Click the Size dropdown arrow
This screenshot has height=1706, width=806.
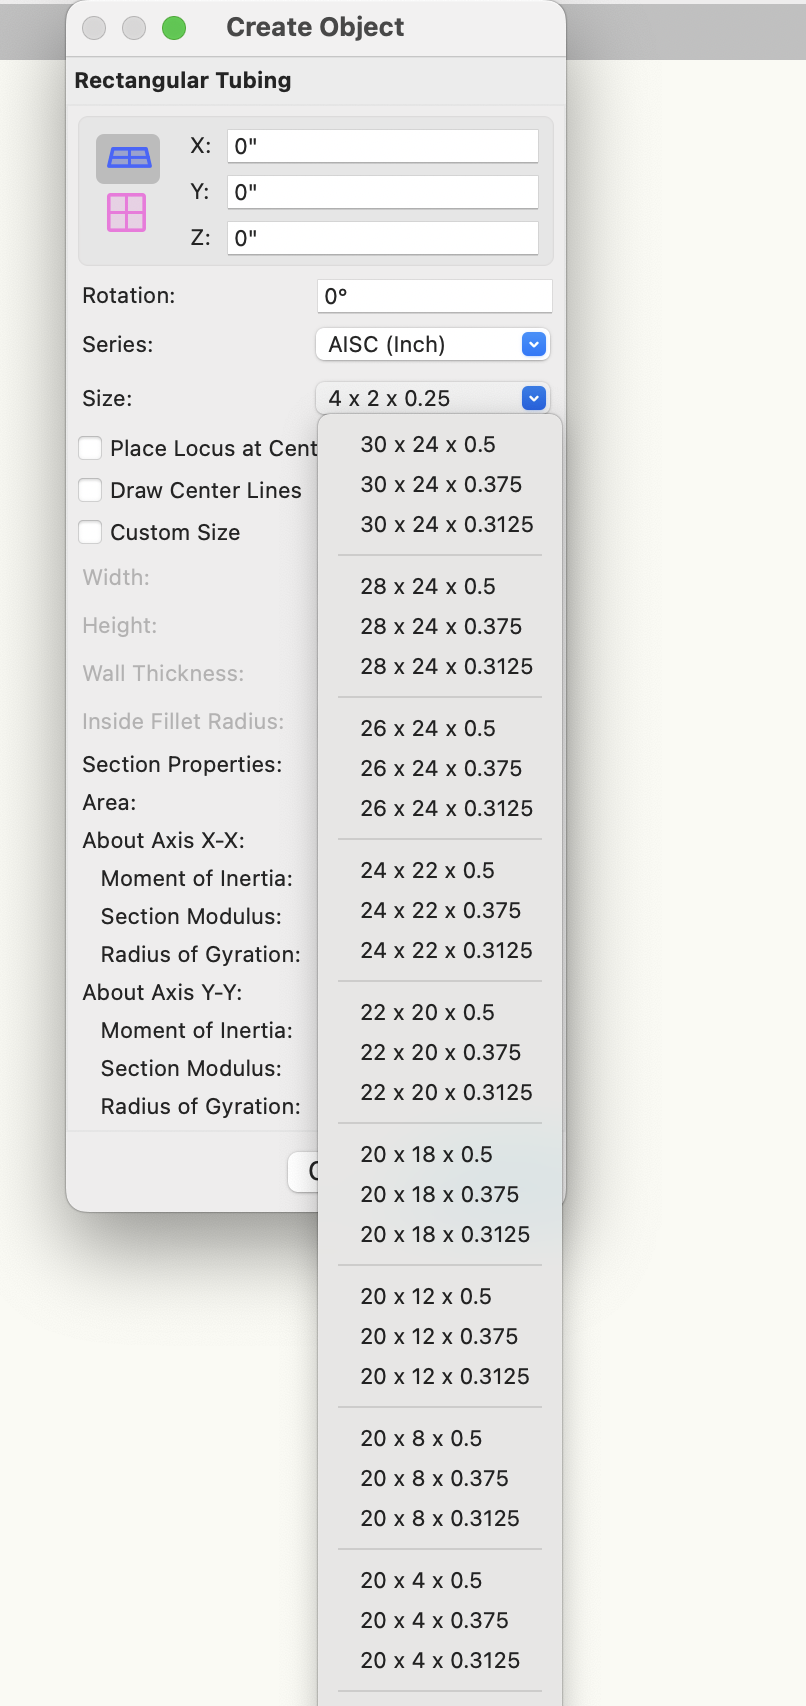click(x=534, y=398)
